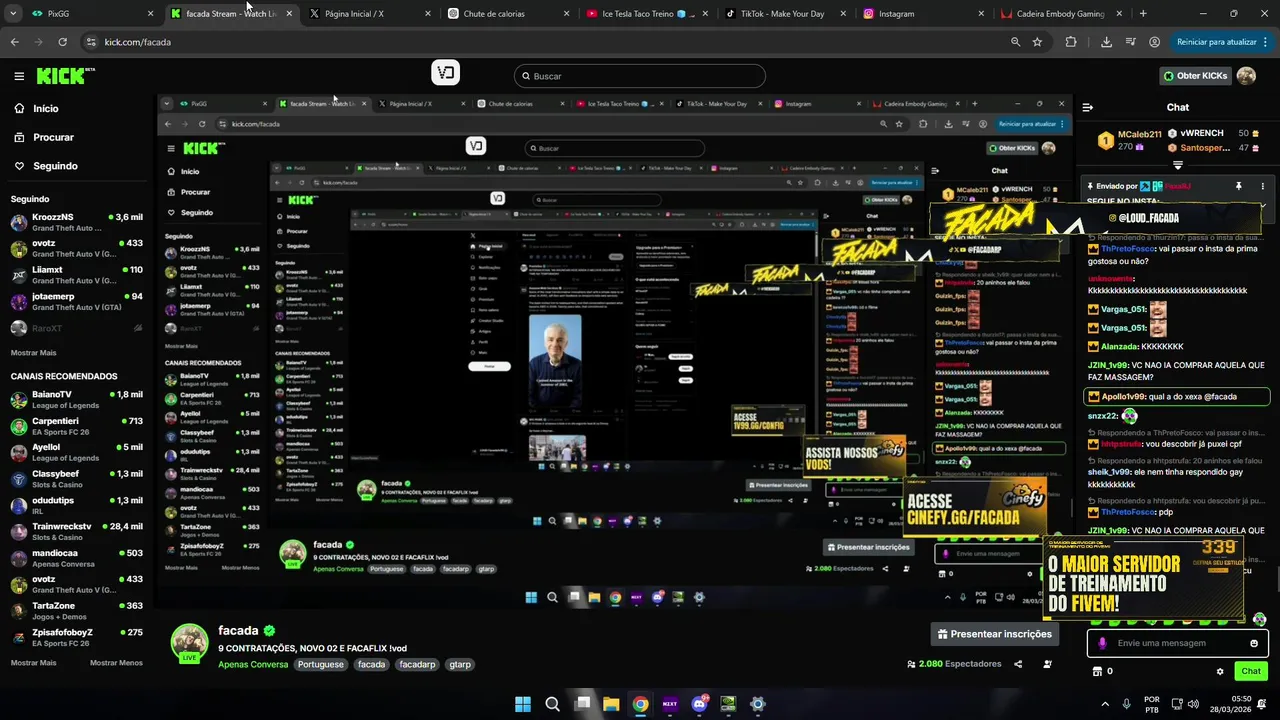Open File Explorer from the taskbar
The width and height of the screenshot is (1280, 720).
611,704
